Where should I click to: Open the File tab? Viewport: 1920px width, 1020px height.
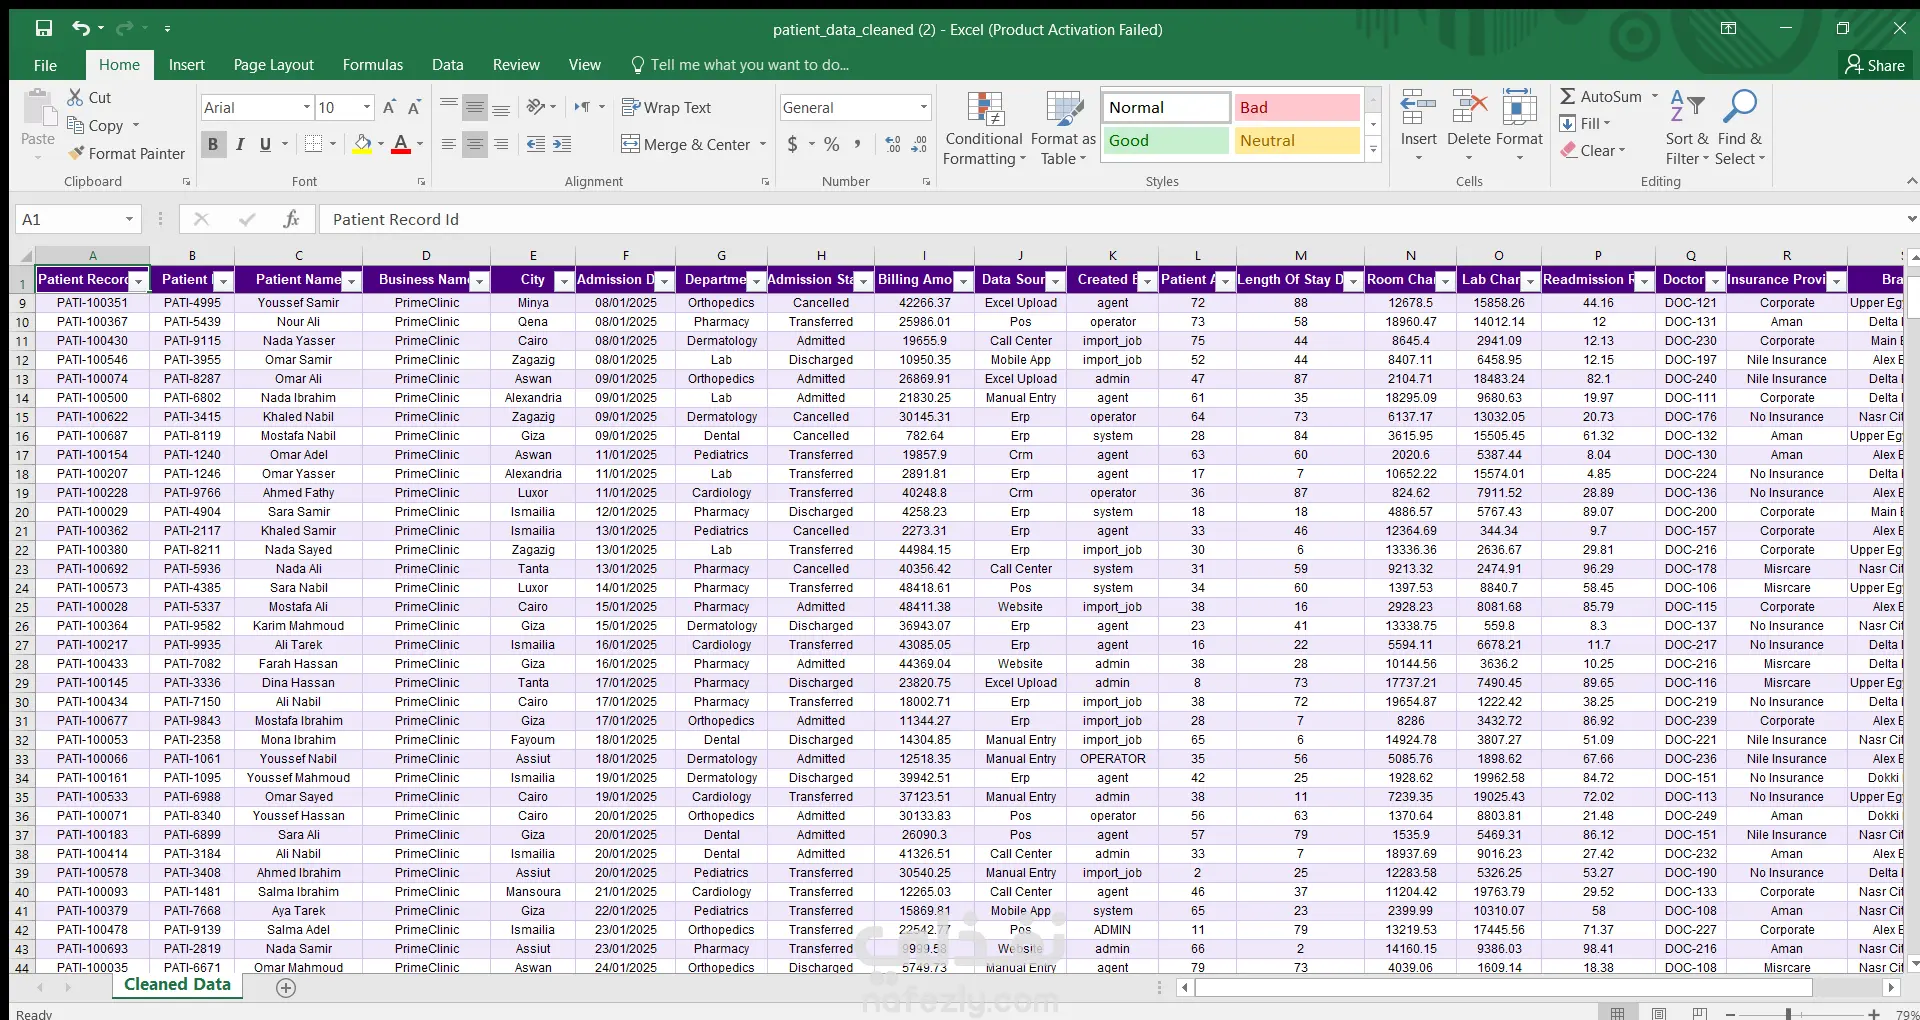(x=45, y=65)
